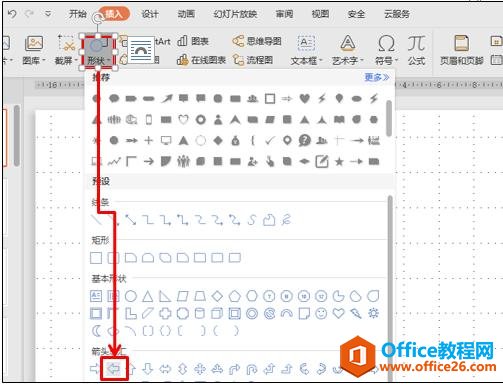Open the 符号 symbol dropdown
Viewport: 503px width, 384px height.
pyautogui.click(x=387, y=50)
